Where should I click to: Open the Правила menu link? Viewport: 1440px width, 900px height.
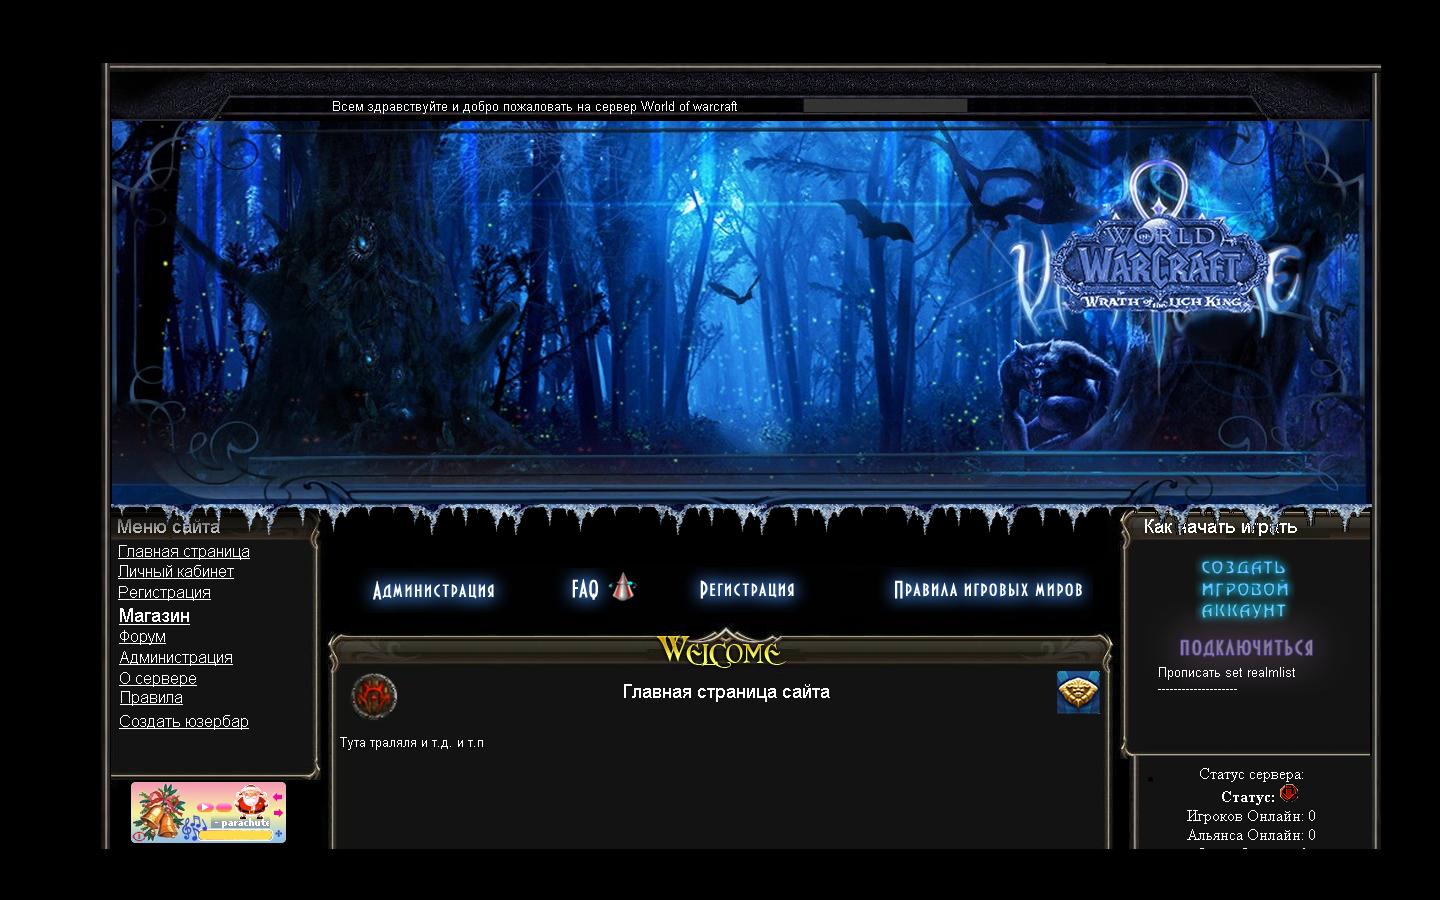[151, 697]
